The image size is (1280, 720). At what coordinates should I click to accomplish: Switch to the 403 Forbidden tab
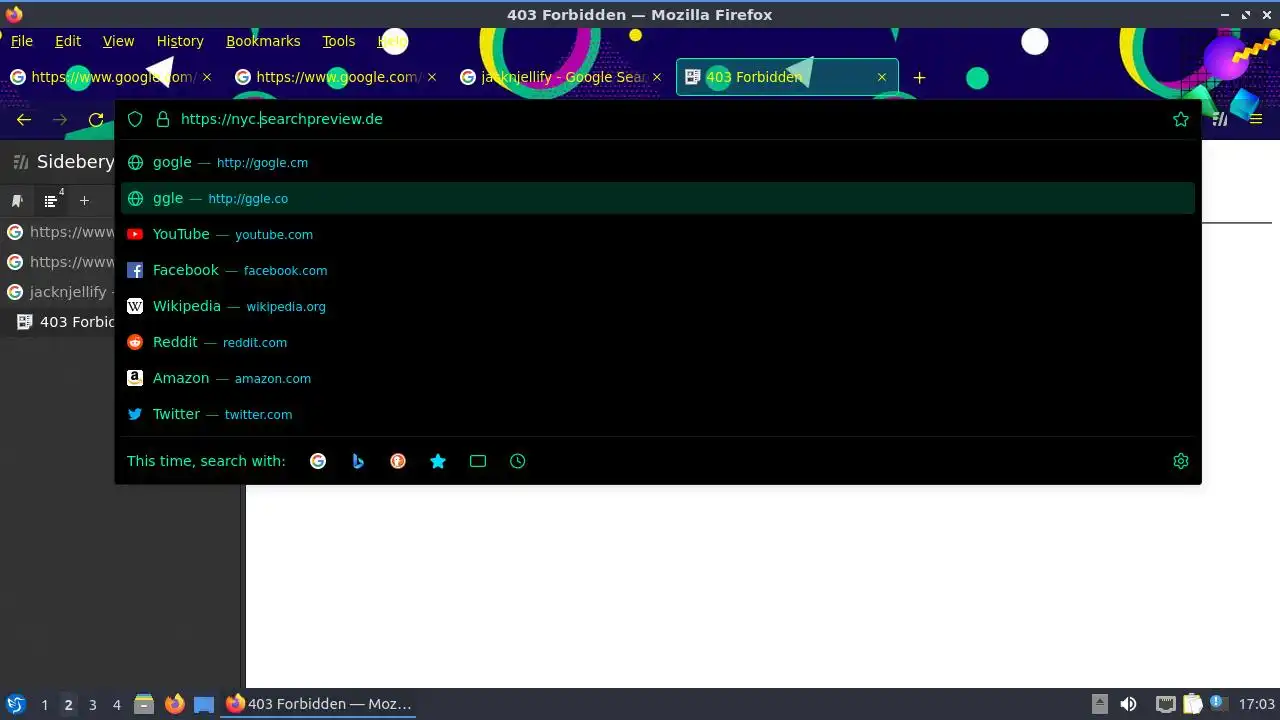787,77
